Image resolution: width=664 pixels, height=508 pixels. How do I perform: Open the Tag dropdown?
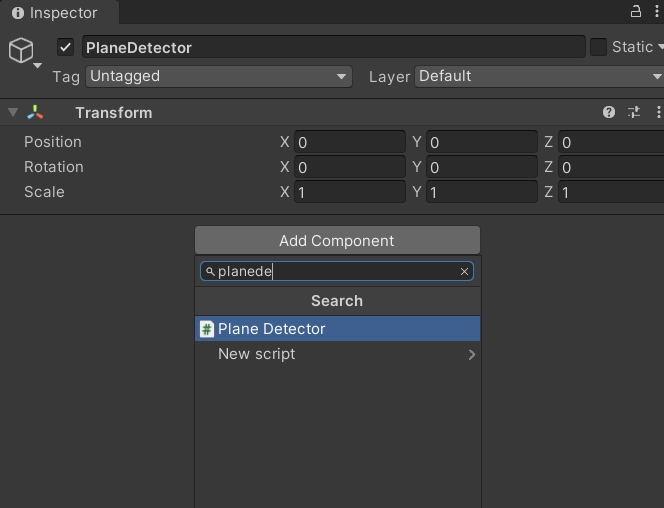[x=218, y=76]
